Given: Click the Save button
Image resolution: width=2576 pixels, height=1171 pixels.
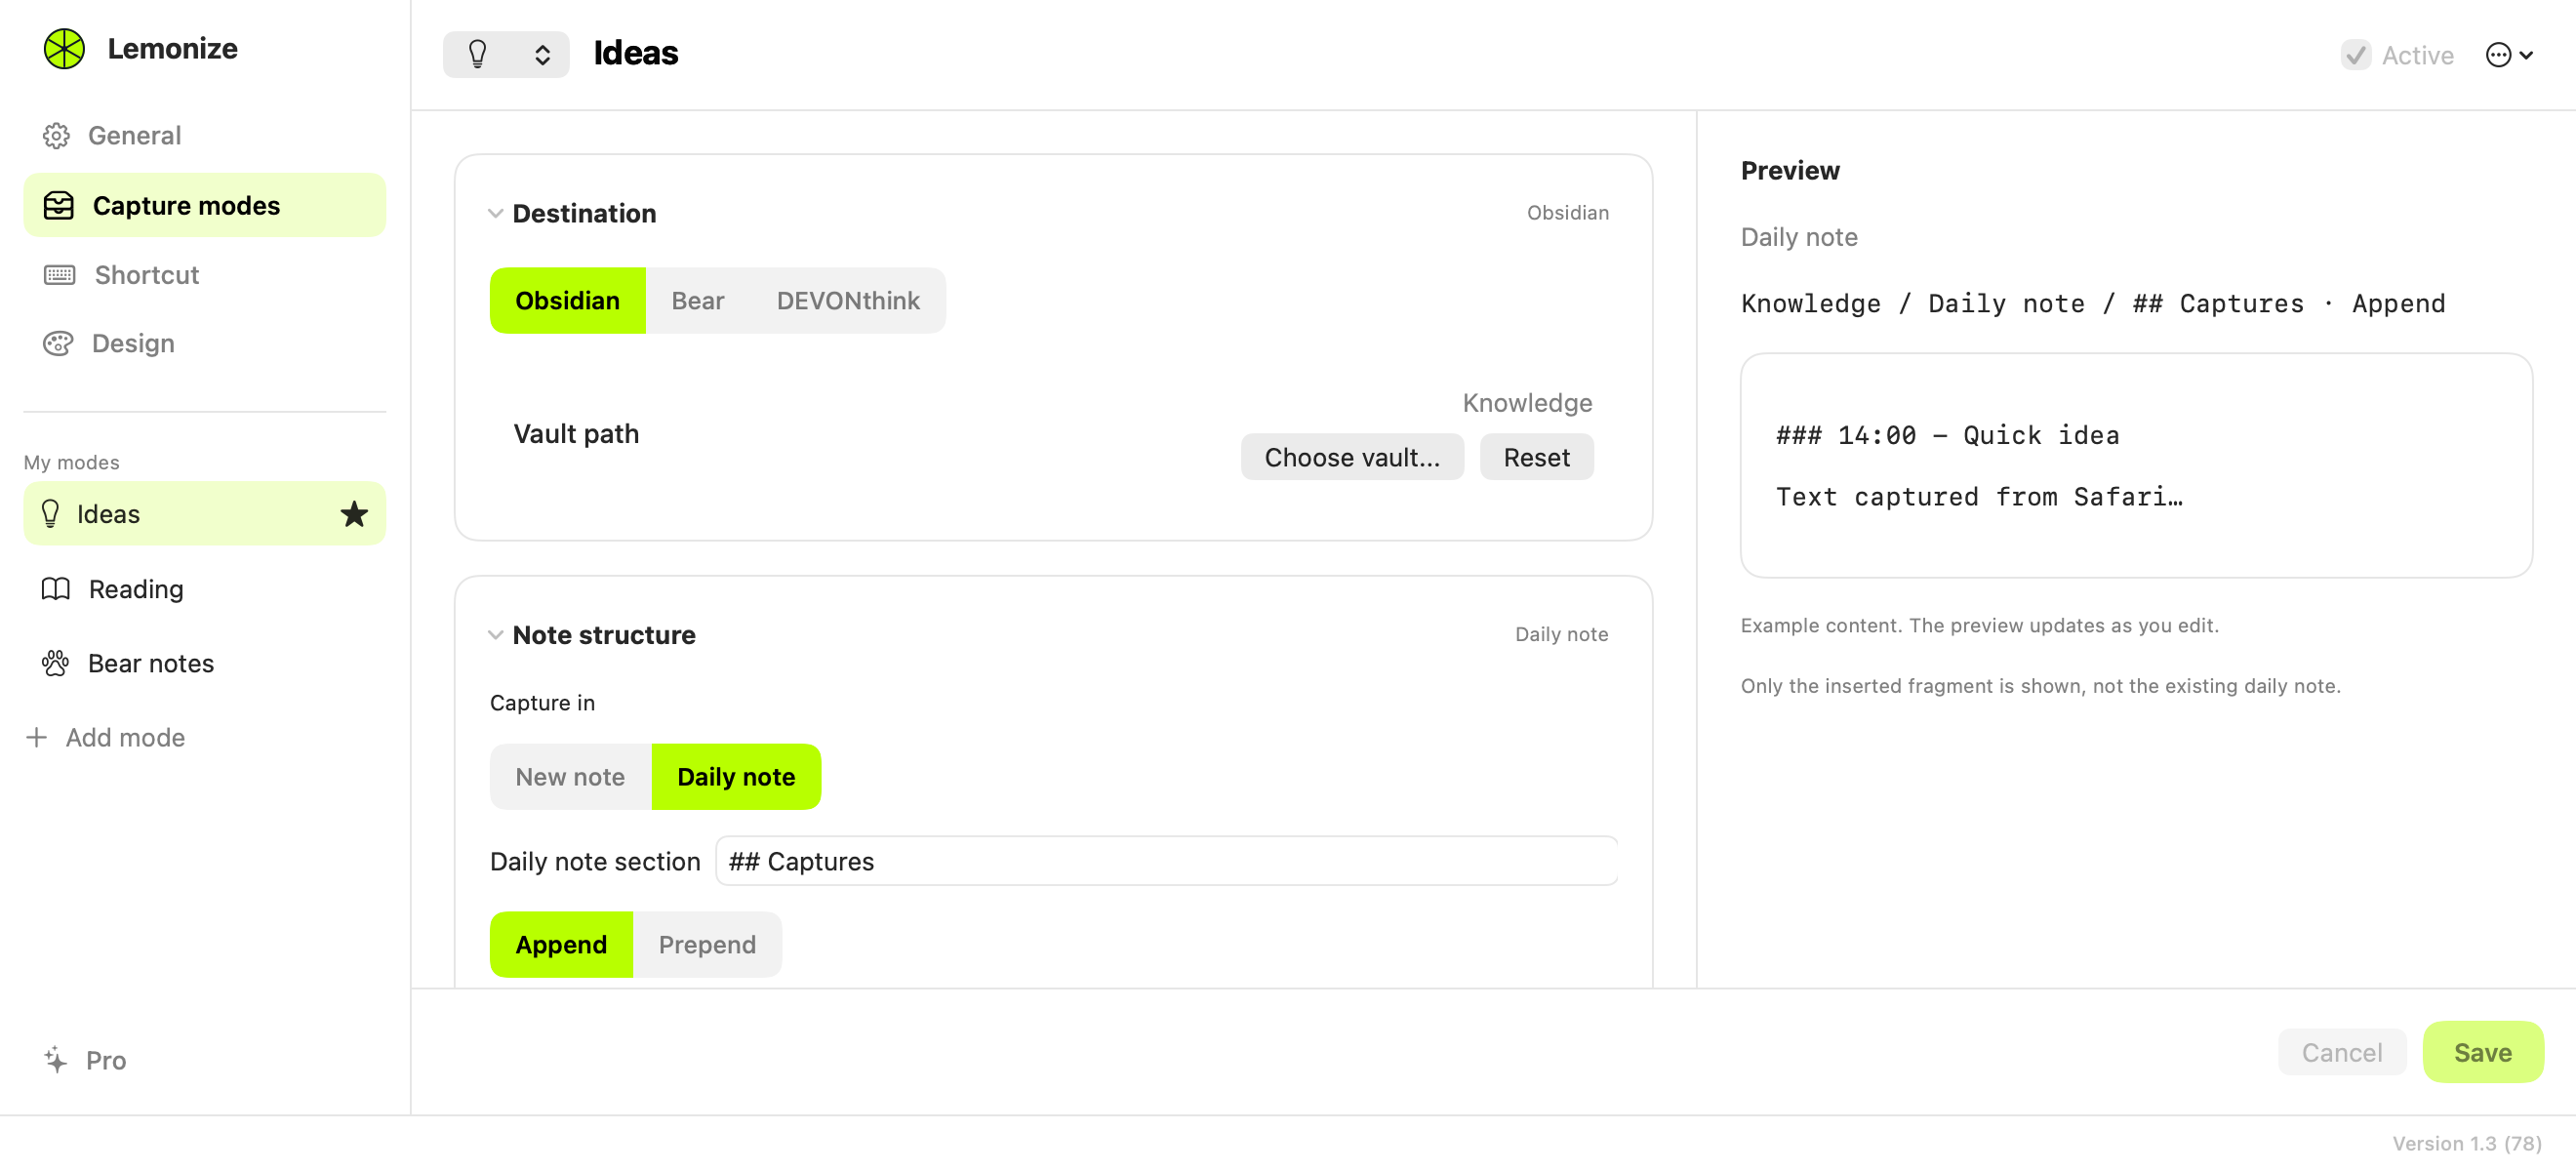Looking at the screenshot, I should click(x=2483, y=1053).
